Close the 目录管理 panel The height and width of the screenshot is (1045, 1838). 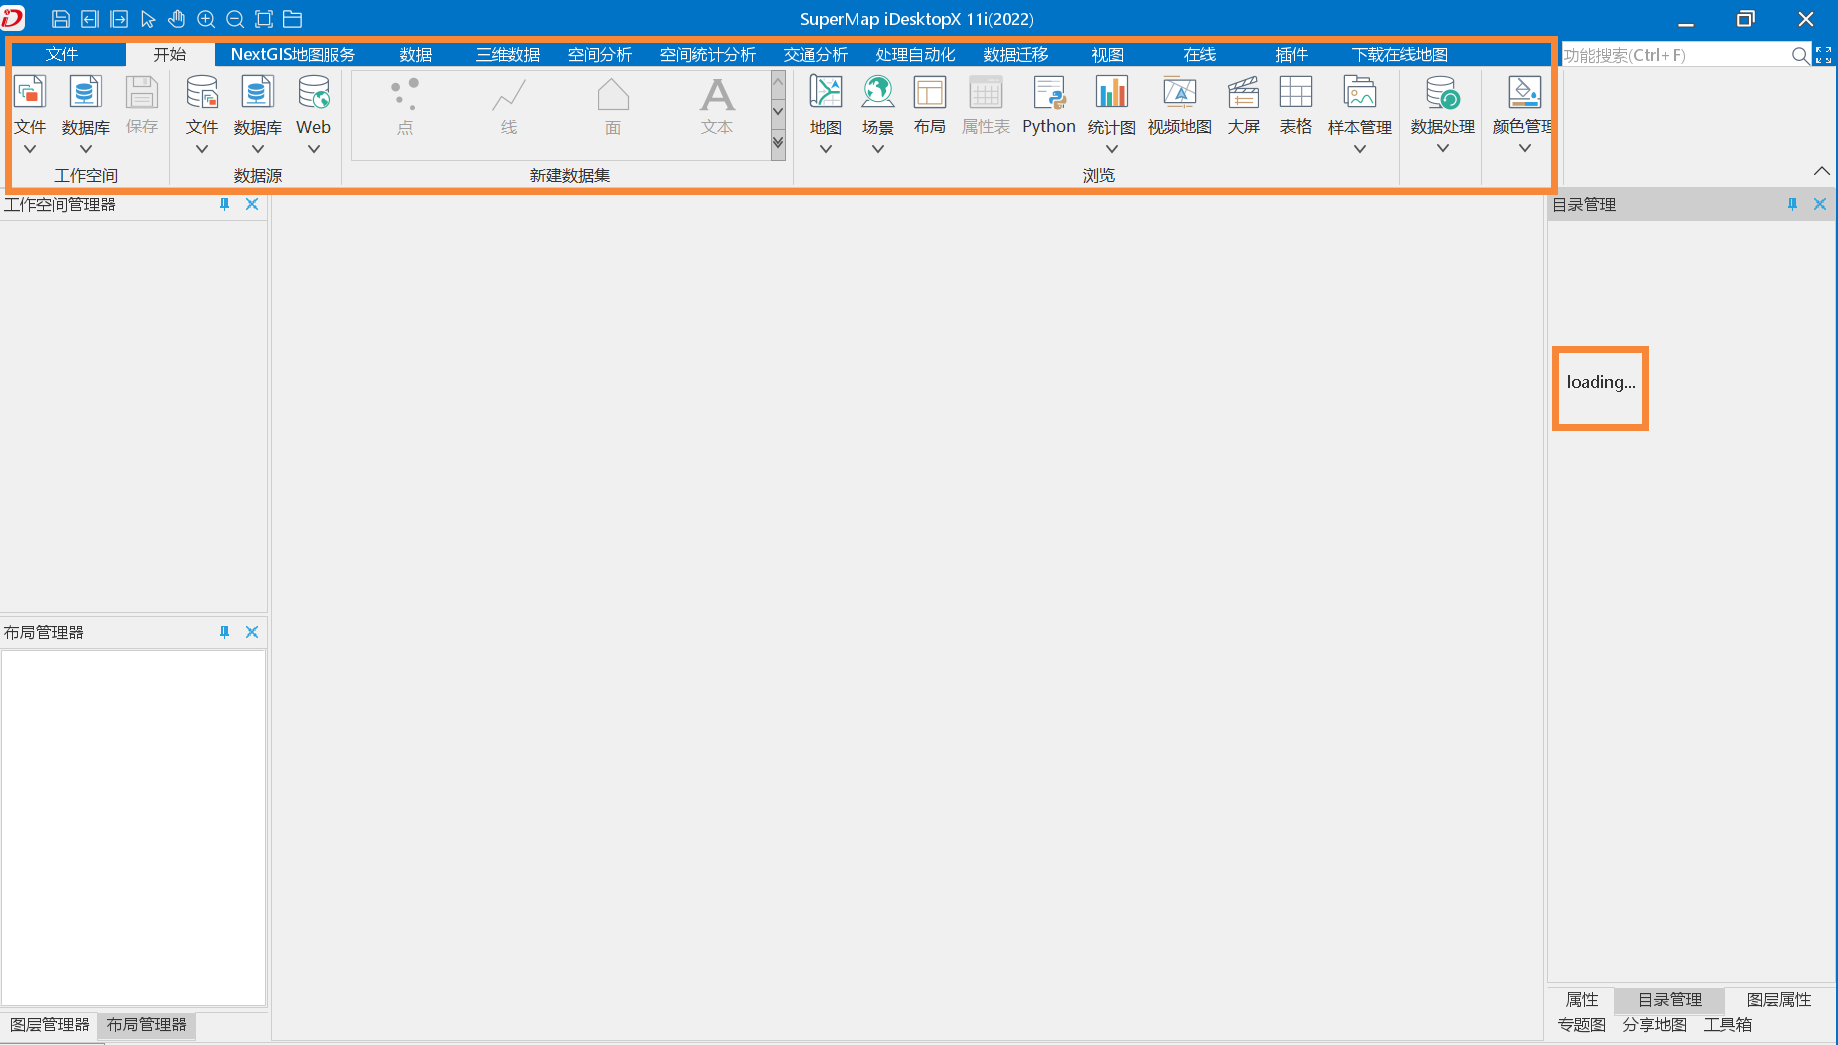1820,204
